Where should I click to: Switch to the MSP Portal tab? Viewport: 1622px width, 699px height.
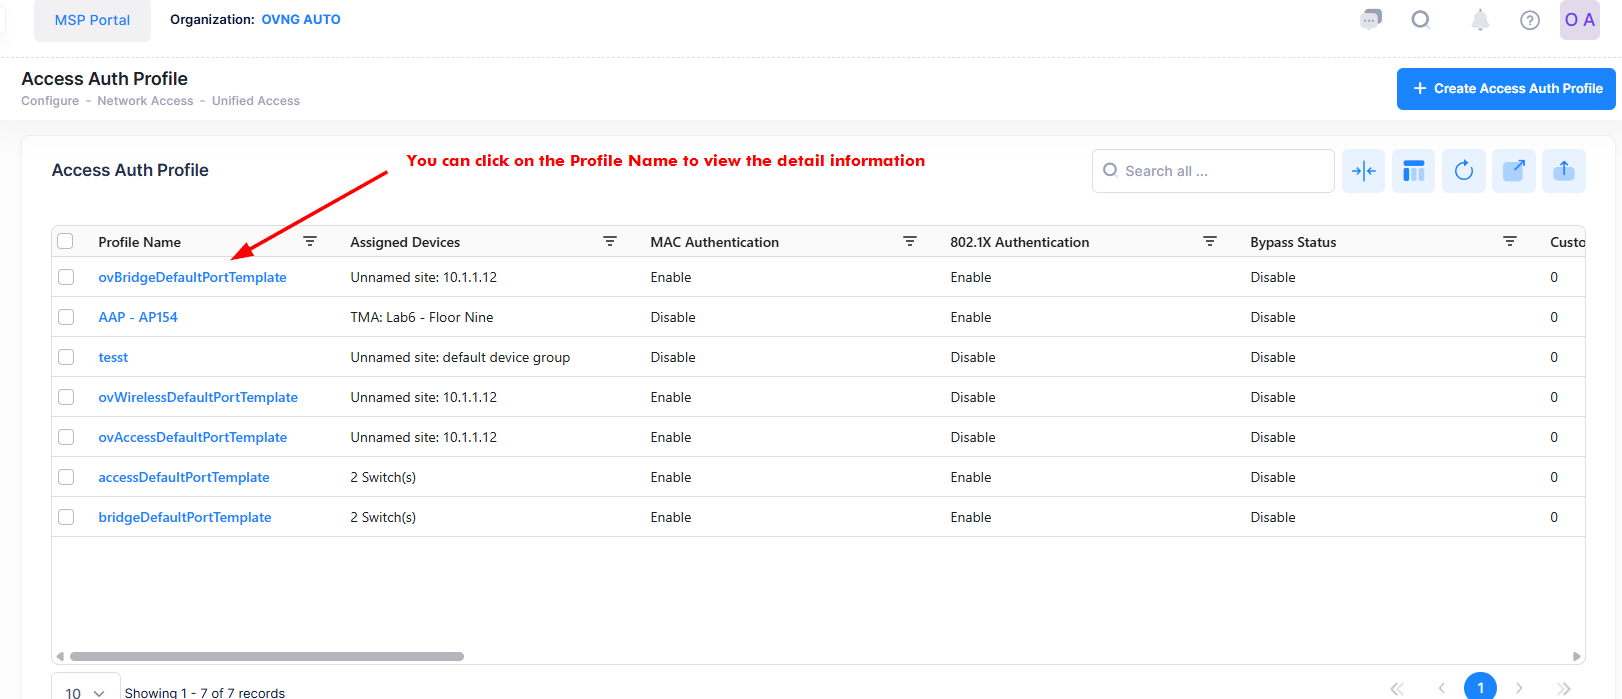click(x=92, y=20)
